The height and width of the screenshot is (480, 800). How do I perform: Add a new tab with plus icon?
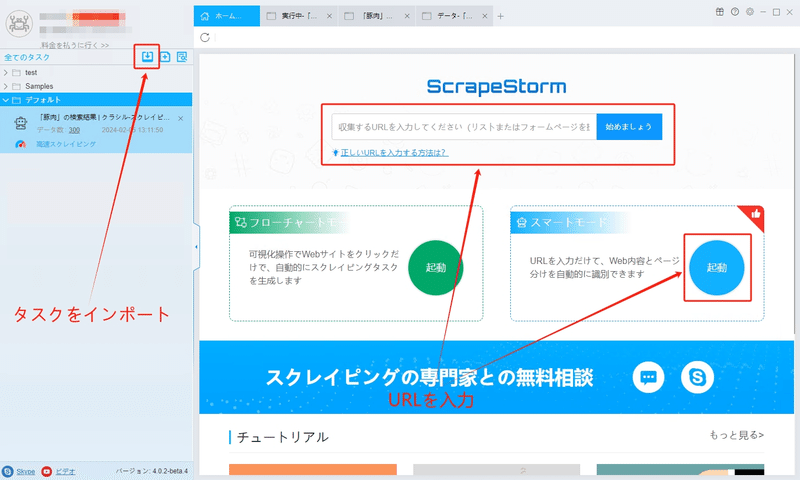point(501,16)
